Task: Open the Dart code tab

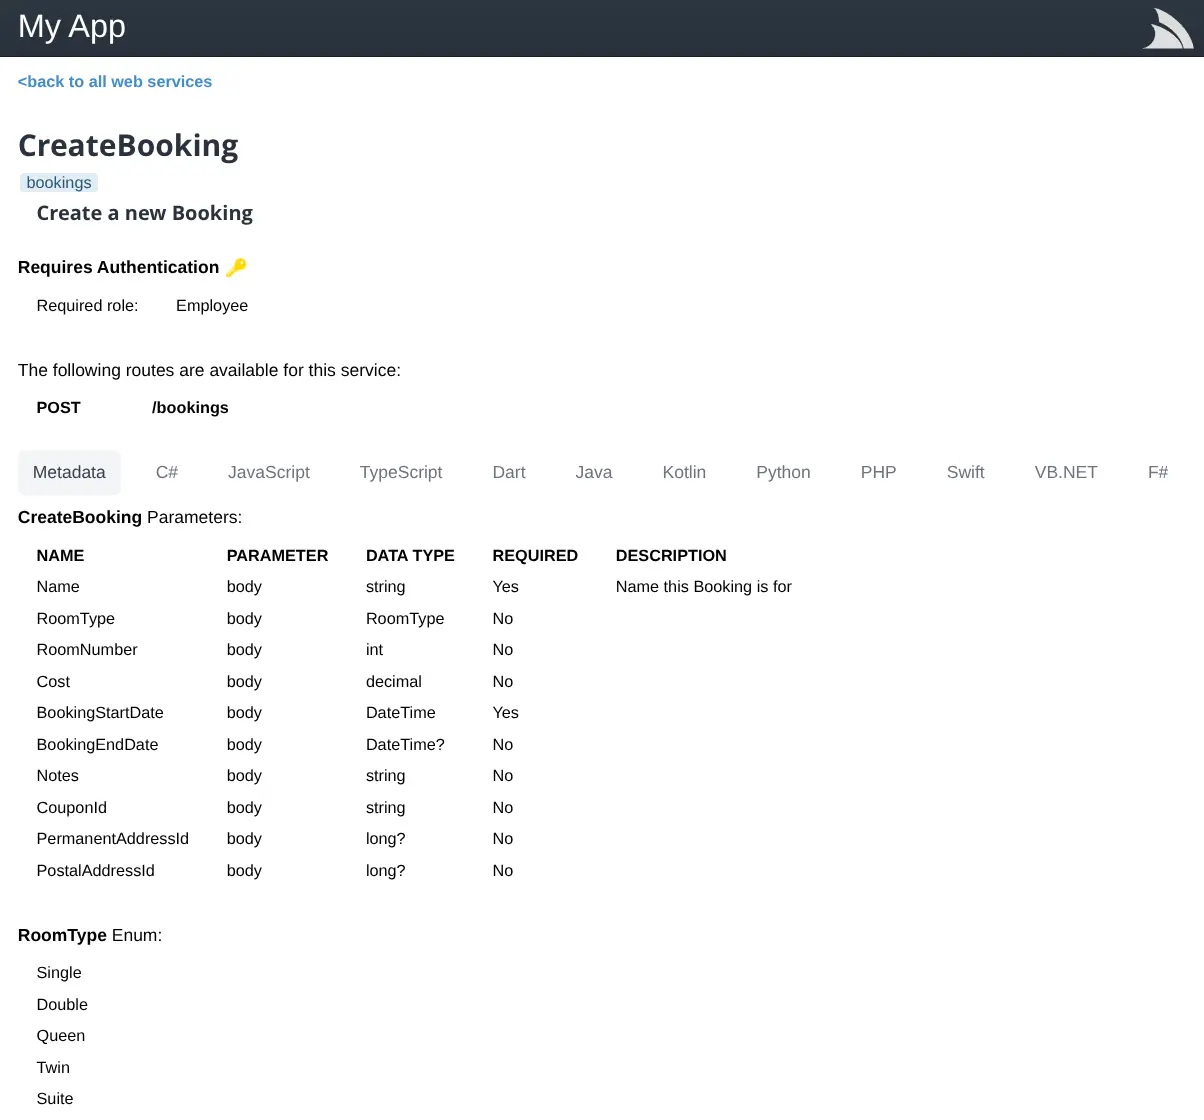Action: [509, 472]
